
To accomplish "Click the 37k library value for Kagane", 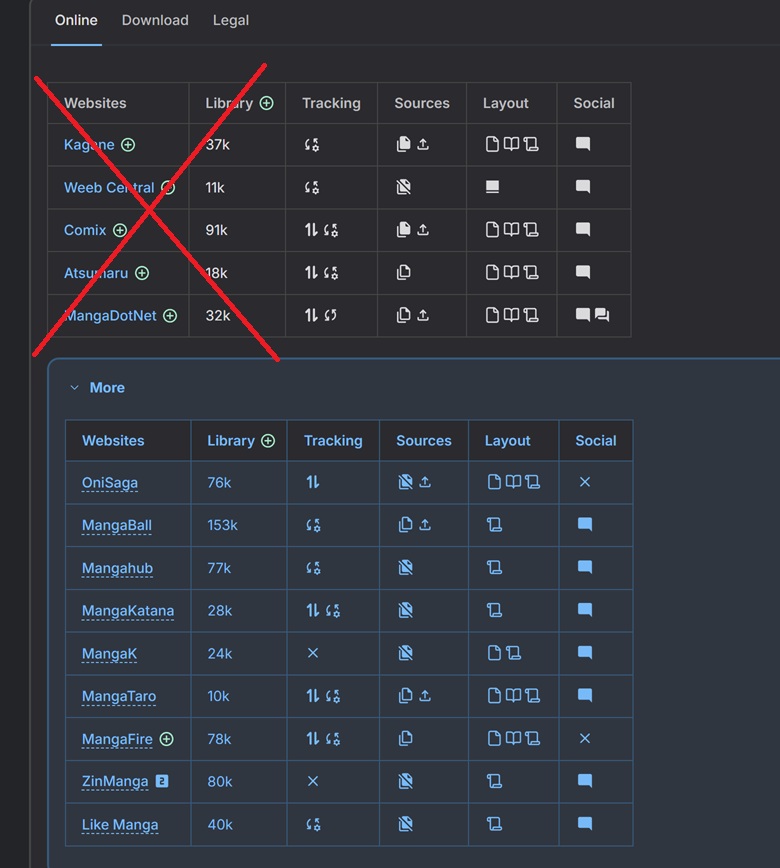I will pos(218,145).
